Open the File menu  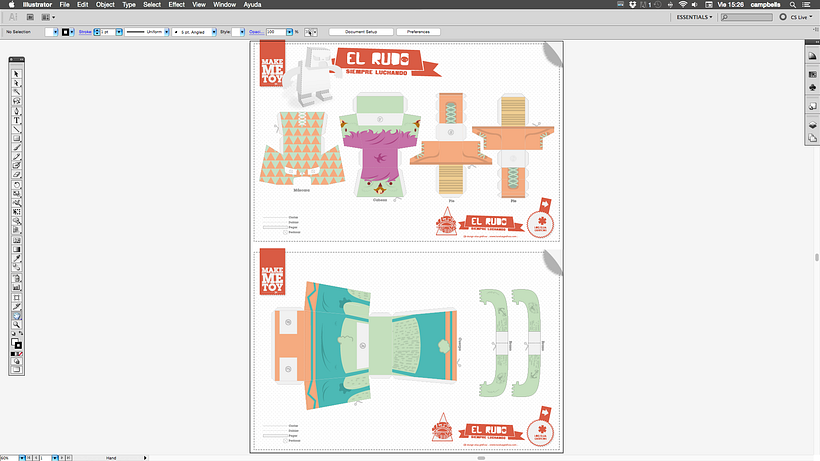coord(64,5)
